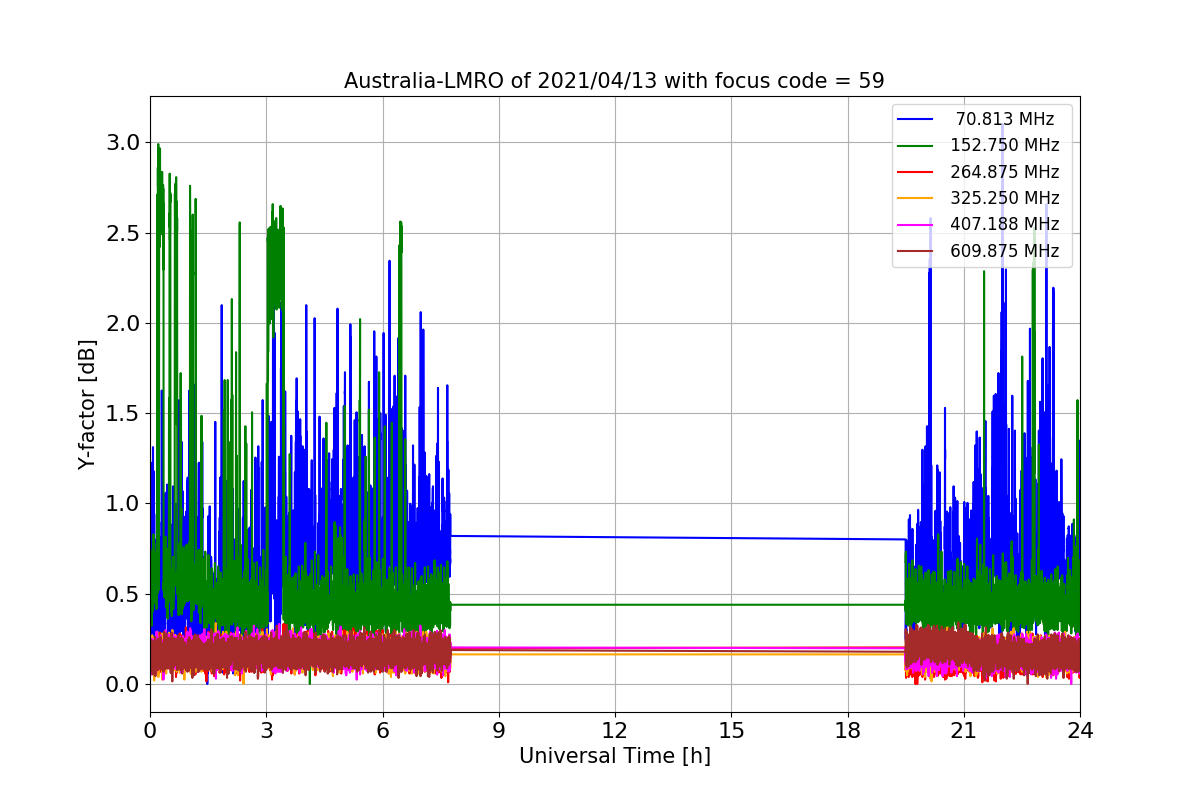Click the Universal Time [h] axis label
The image size is (1200, 800).
(614, 757)
